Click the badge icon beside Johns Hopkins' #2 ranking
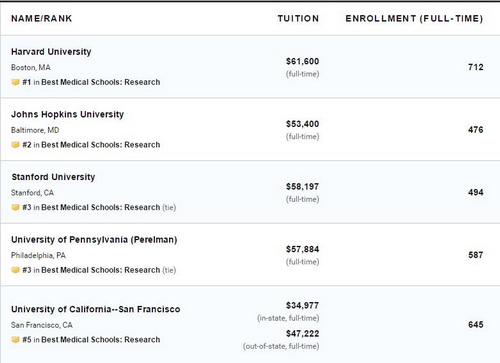The width and height of the screenshot is (500, 363). (15, 145)
